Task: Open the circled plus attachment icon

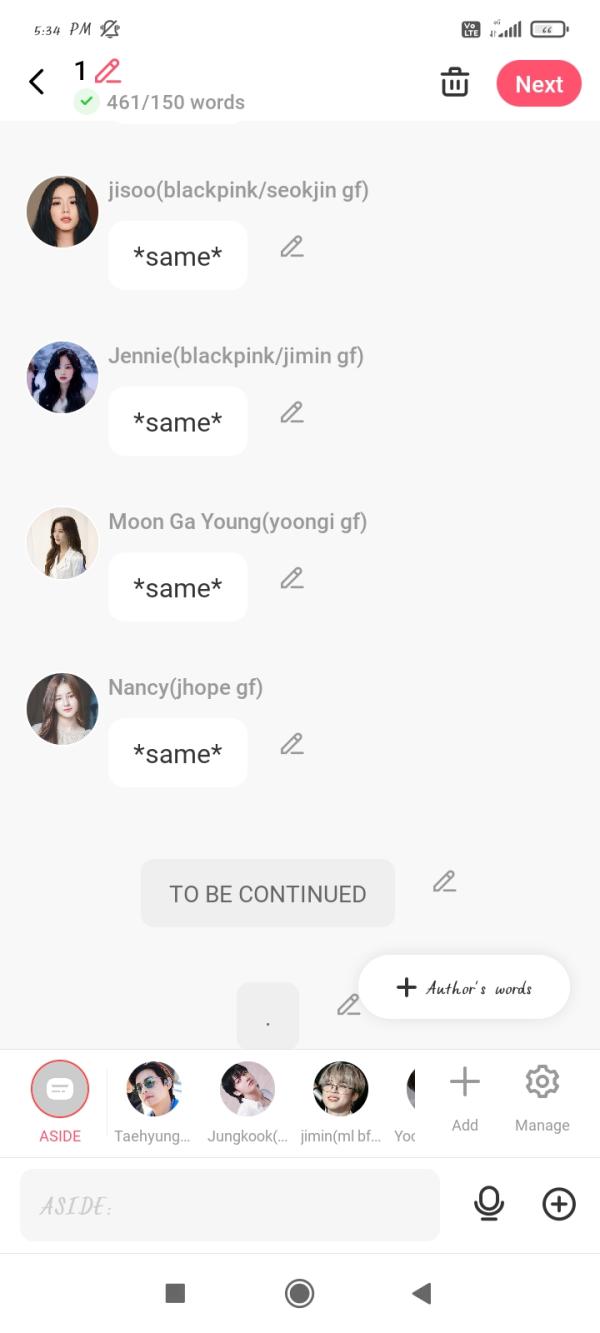Action: (559, 1204)
